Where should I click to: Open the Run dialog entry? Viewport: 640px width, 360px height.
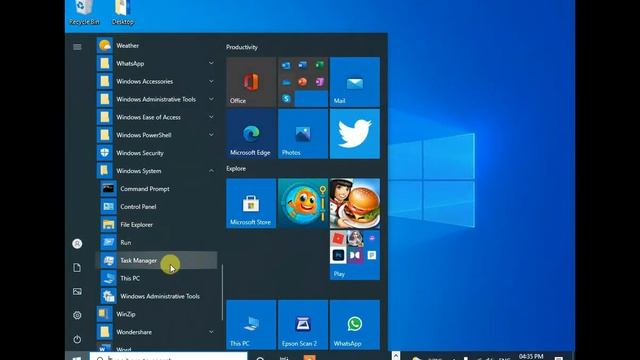click(157, 242)
